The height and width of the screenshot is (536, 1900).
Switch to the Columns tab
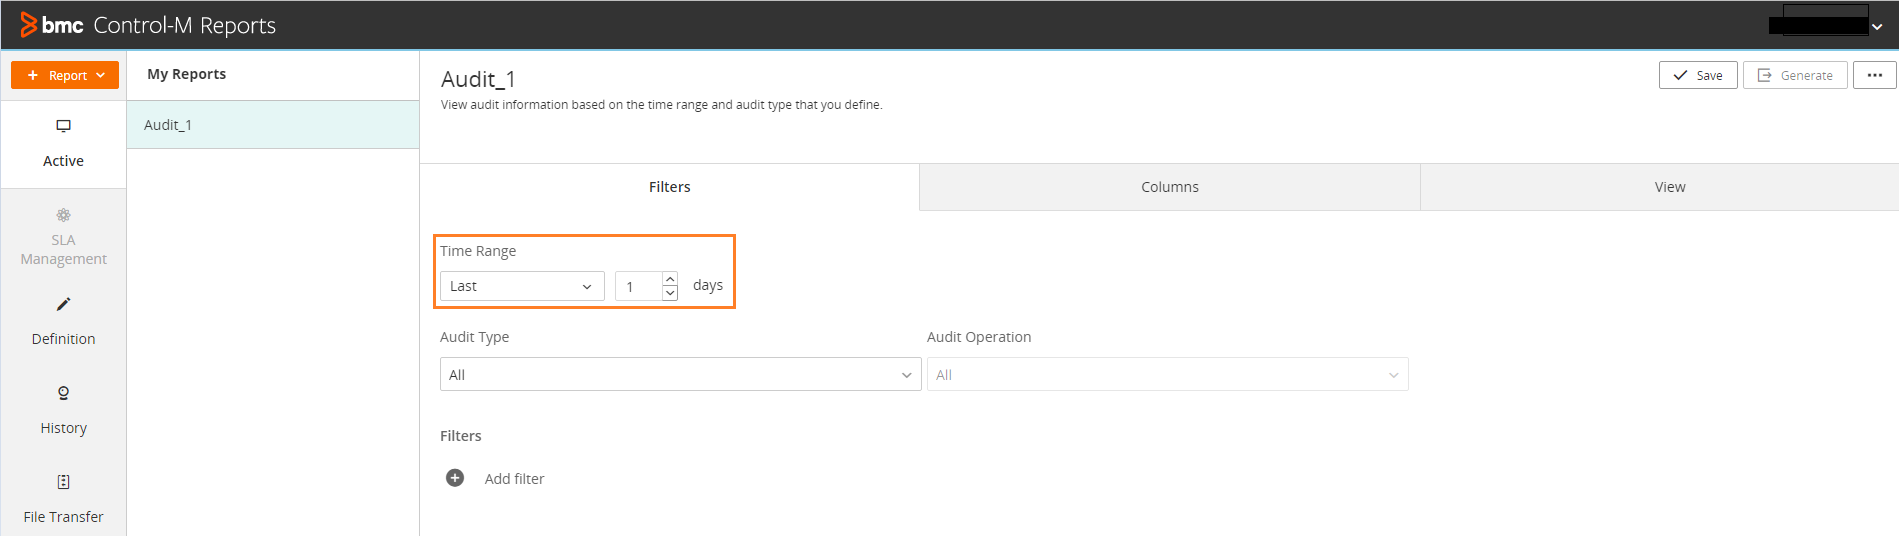point(1169,187)
